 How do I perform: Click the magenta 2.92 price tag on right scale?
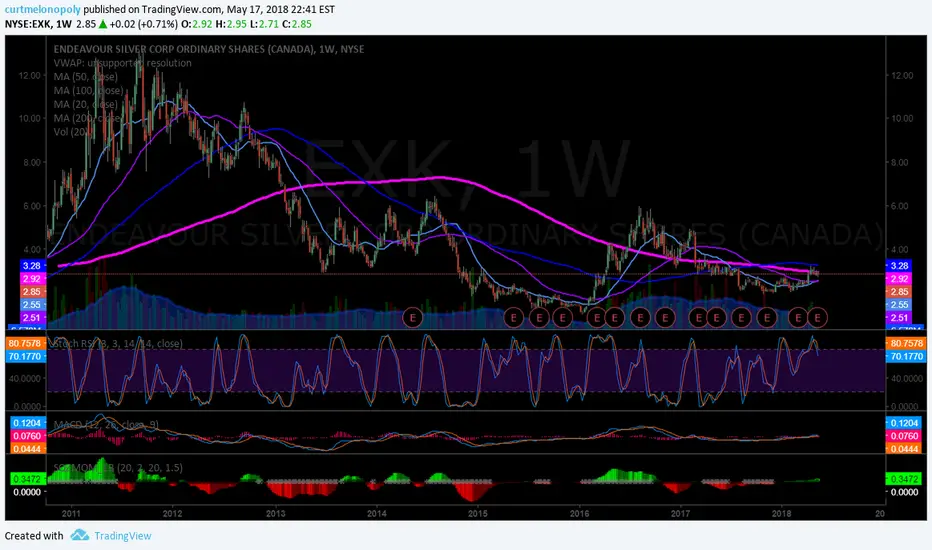(899, 279)
